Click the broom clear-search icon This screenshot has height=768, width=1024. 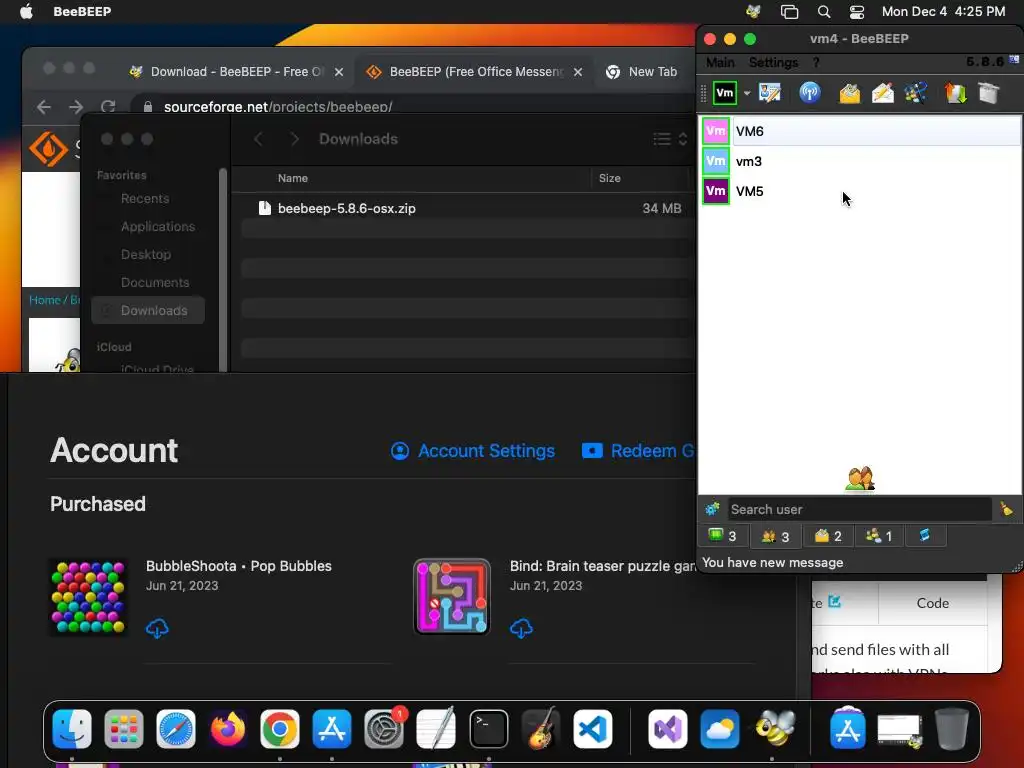click(1006, 509)
